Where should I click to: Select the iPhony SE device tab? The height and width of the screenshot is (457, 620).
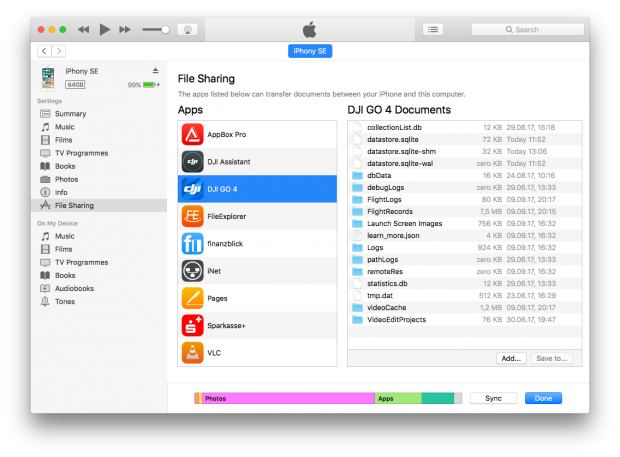tap(310, 51)
